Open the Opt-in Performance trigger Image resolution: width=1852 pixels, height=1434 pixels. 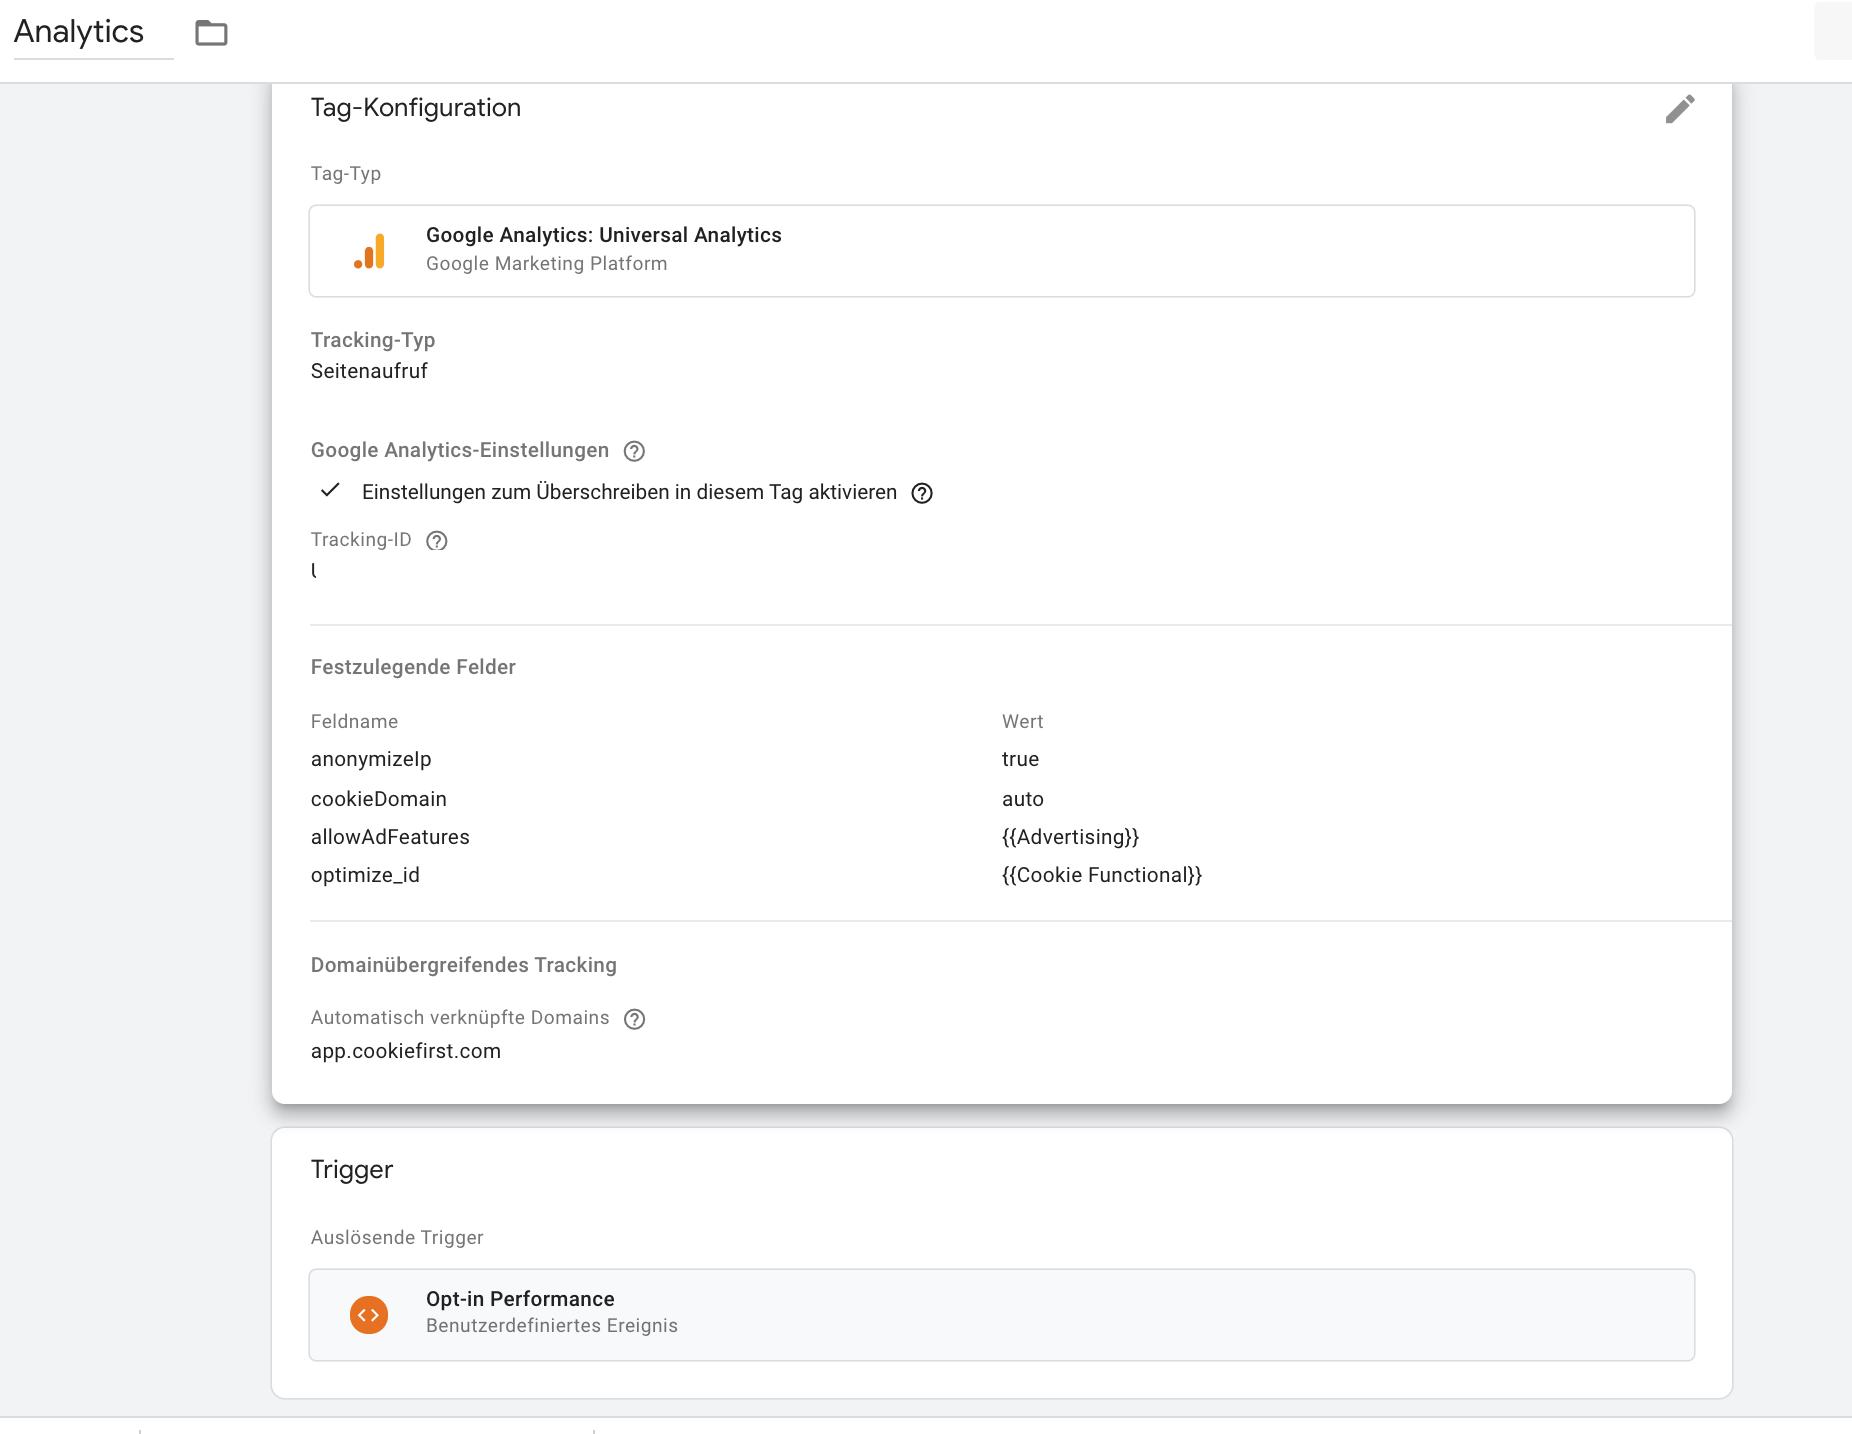click(x=1002, y=1315)
